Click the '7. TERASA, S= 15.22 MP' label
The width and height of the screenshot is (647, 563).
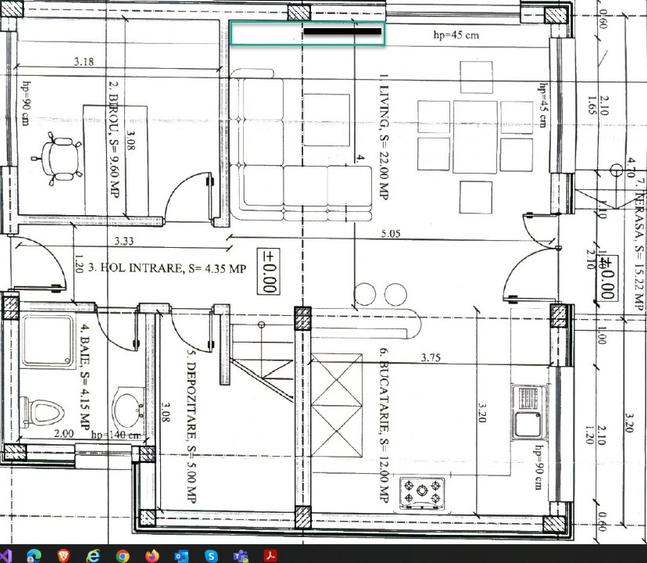(640, 244)
